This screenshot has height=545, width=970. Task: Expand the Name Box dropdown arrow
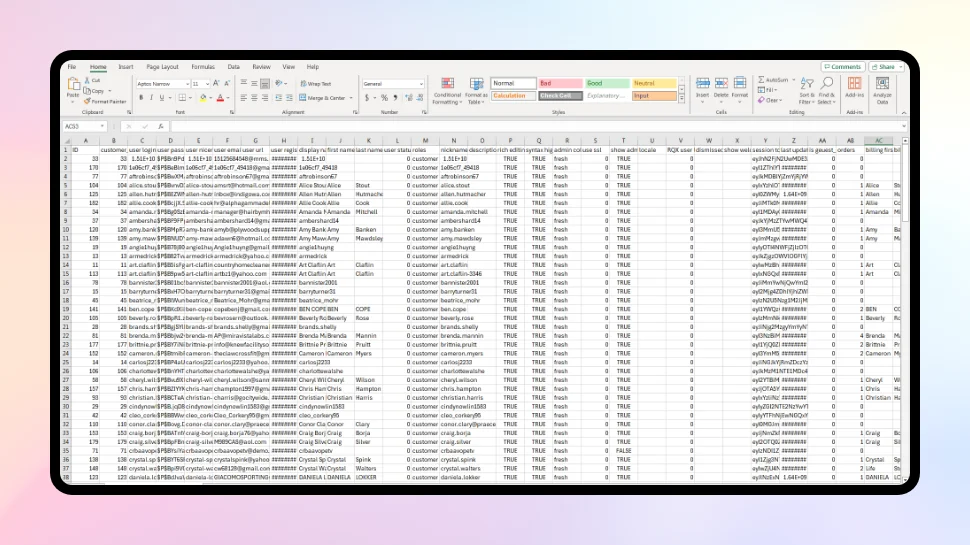click(x=102, y=126)
